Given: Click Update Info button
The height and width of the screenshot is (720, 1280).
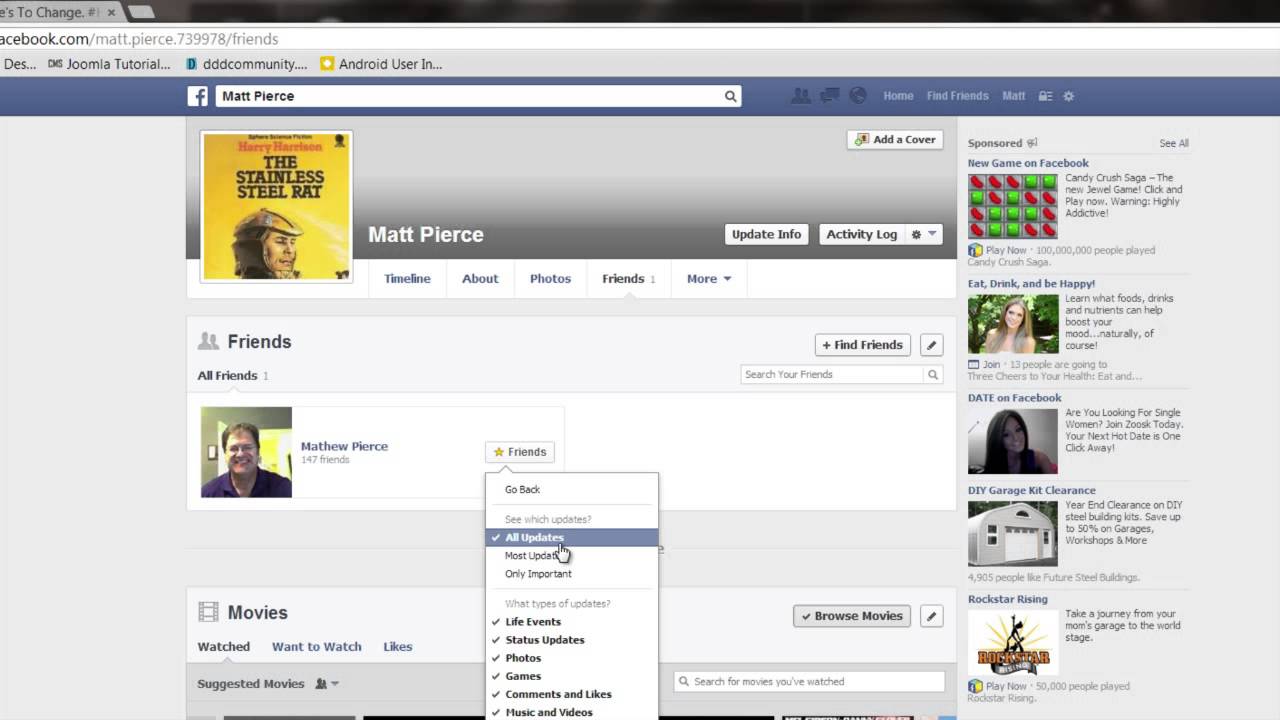Looking at the screenshot, I should (766, 234).
